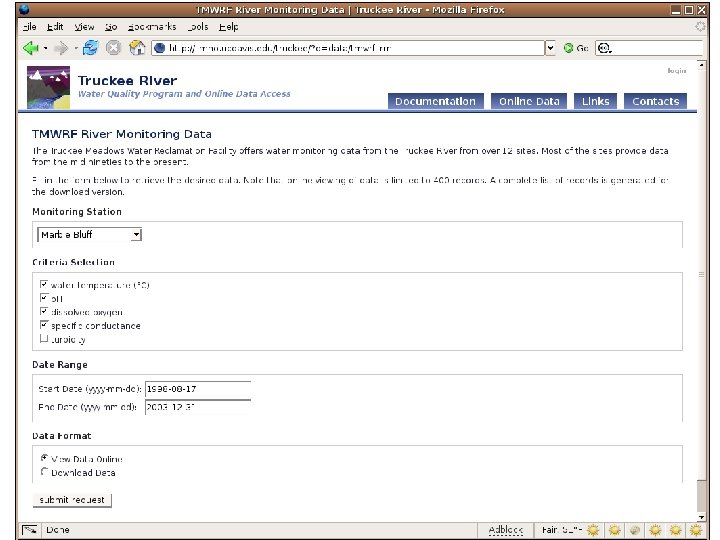The image size is (720, 540).
Task: Uncheck the pH checkbox
Action: pyautogui.click(x=44, y=298)
